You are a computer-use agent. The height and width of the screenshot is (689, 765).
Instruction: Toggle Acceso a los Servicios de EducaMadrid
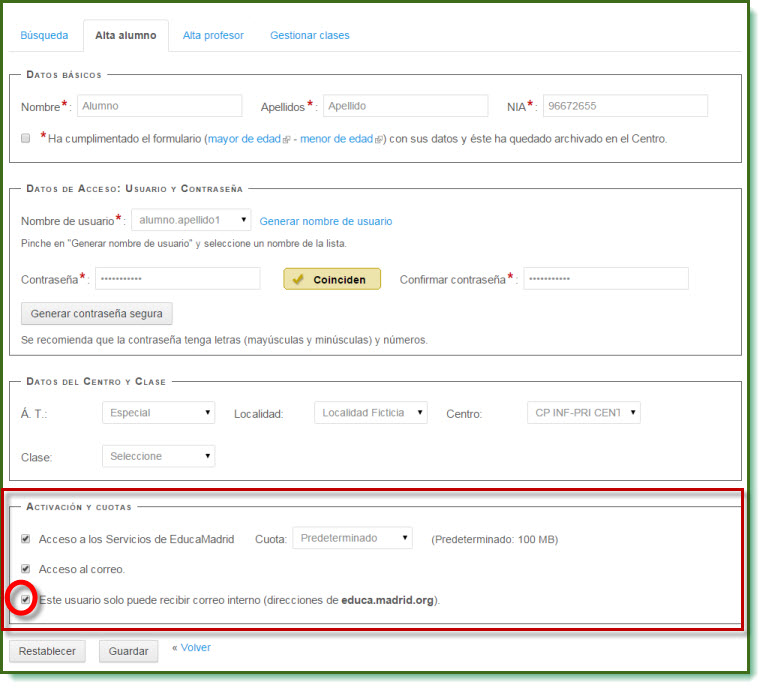coord(26,539)
